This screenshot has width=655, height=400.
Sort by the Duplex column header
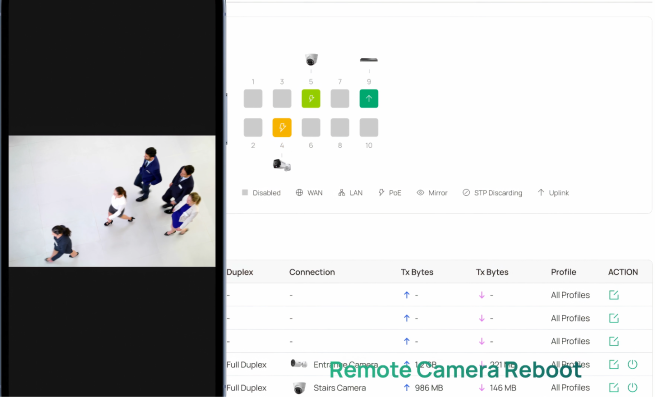(x=240, y=272)
